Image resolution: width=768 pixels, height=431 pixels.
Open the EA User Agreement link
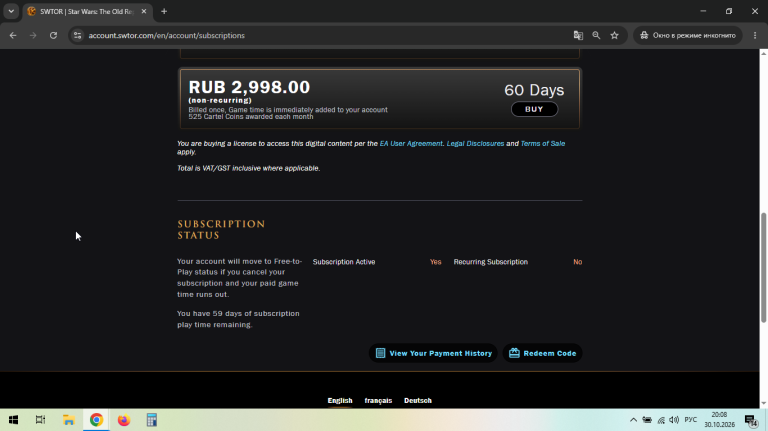click(x=410, y=144)
